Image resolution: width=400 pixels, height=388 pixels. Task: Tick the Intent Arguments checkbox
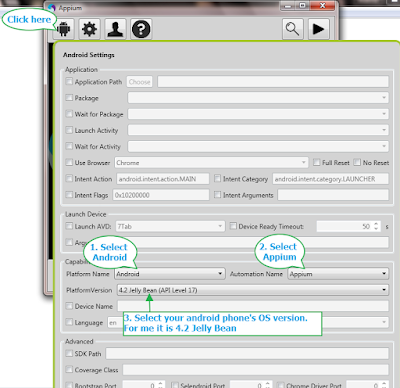pos(217,194)
